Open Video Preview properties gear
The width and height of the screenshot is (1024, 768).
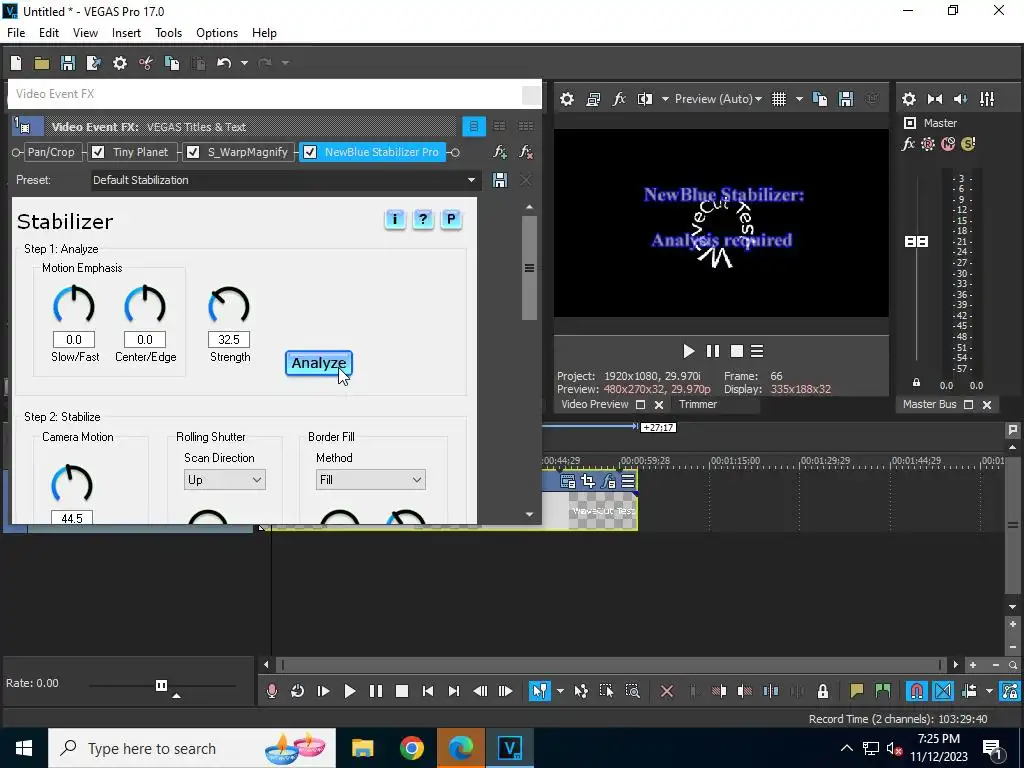click(567, 99)
